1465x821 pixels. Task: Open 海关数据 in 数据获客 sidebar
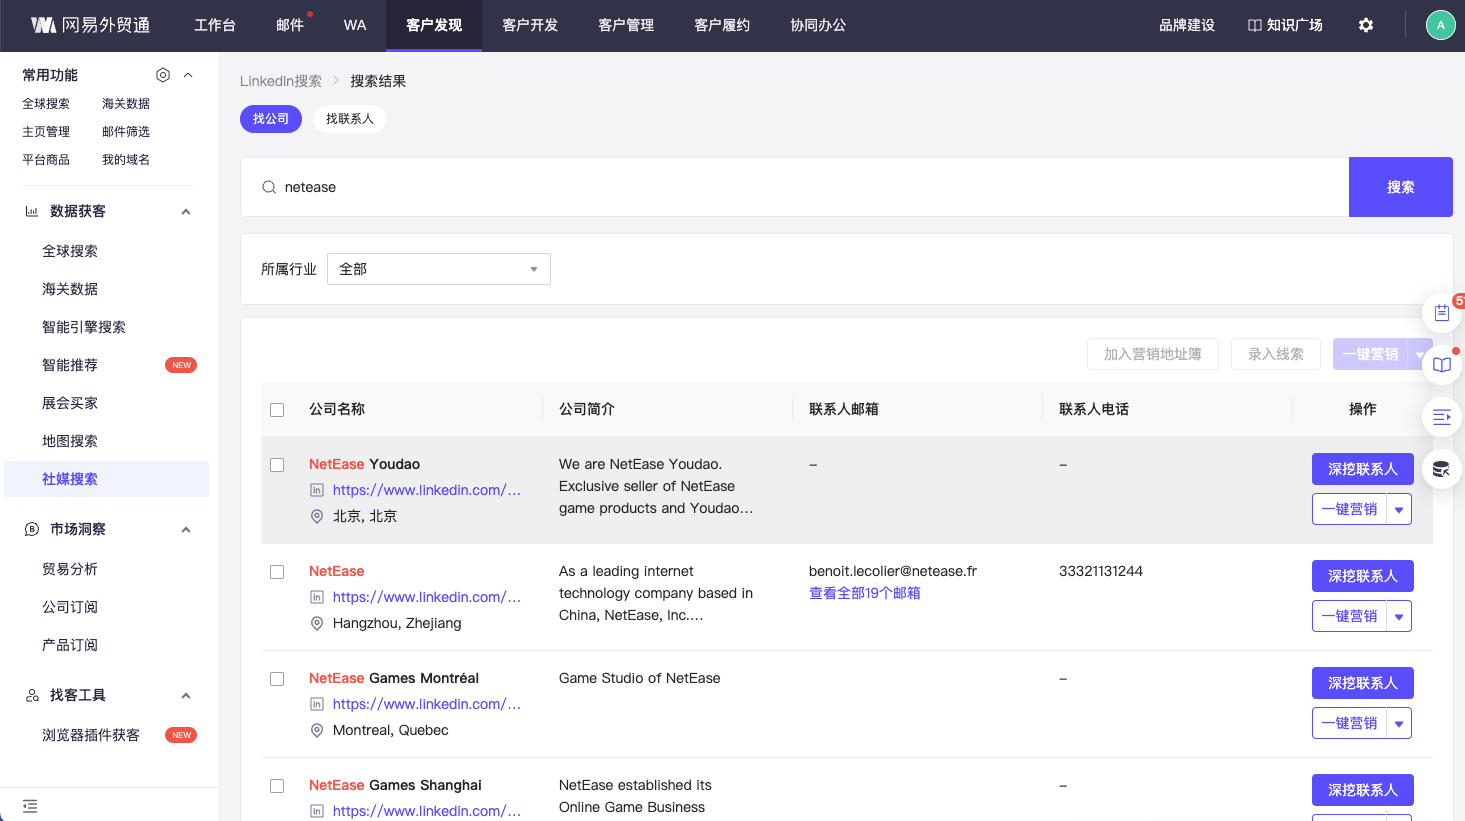pyautogui.click(x=70, y=289)
